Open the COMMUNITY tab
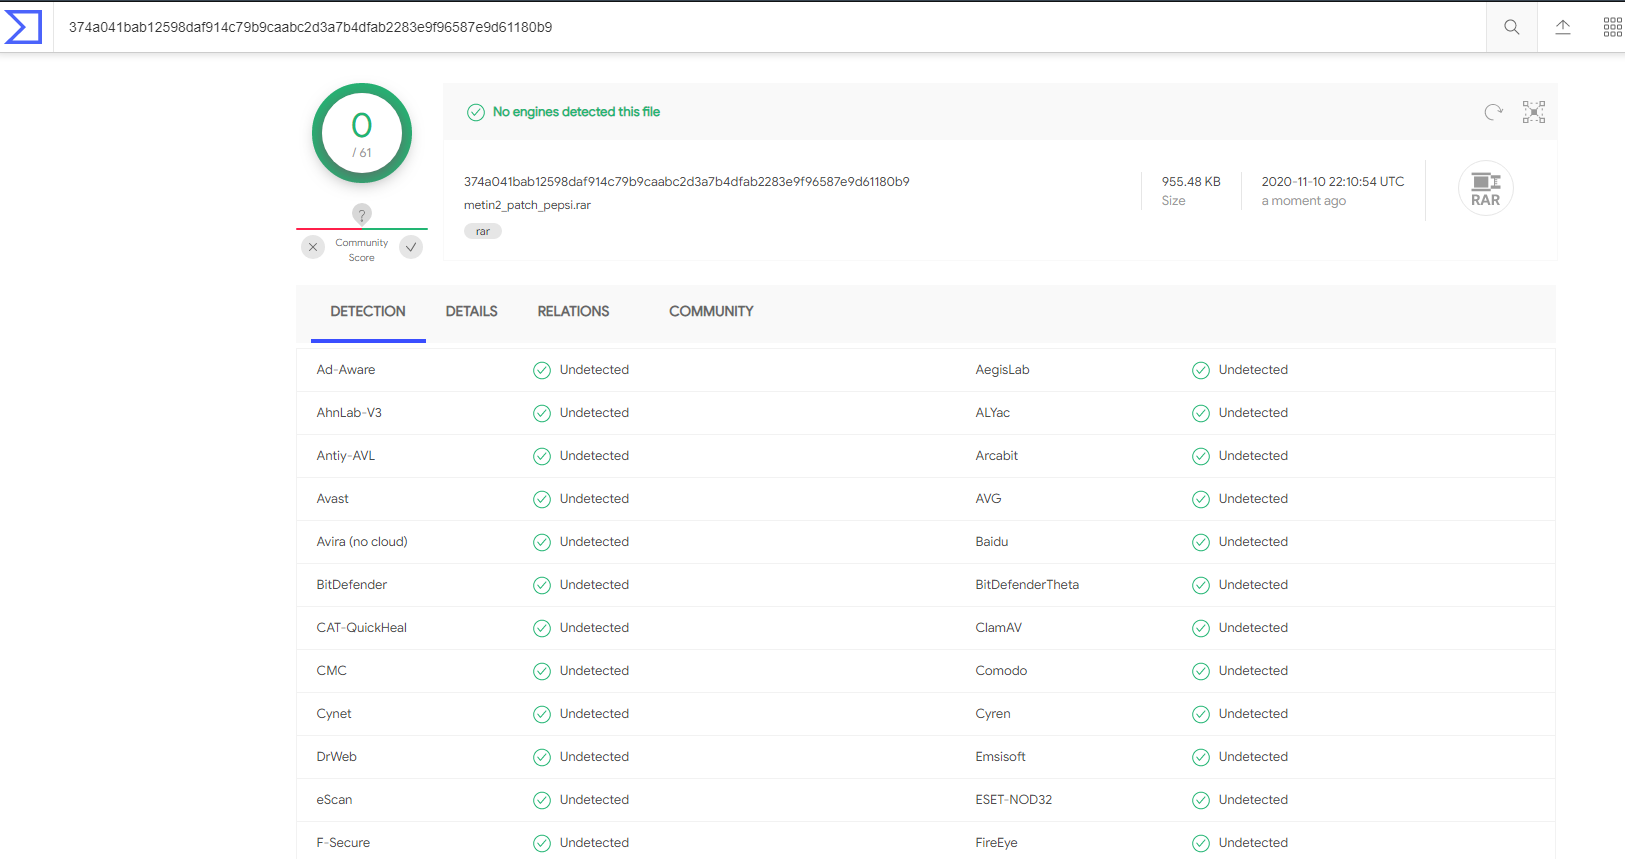This screenshot has width=1625, height=859. tap(711, 312)
